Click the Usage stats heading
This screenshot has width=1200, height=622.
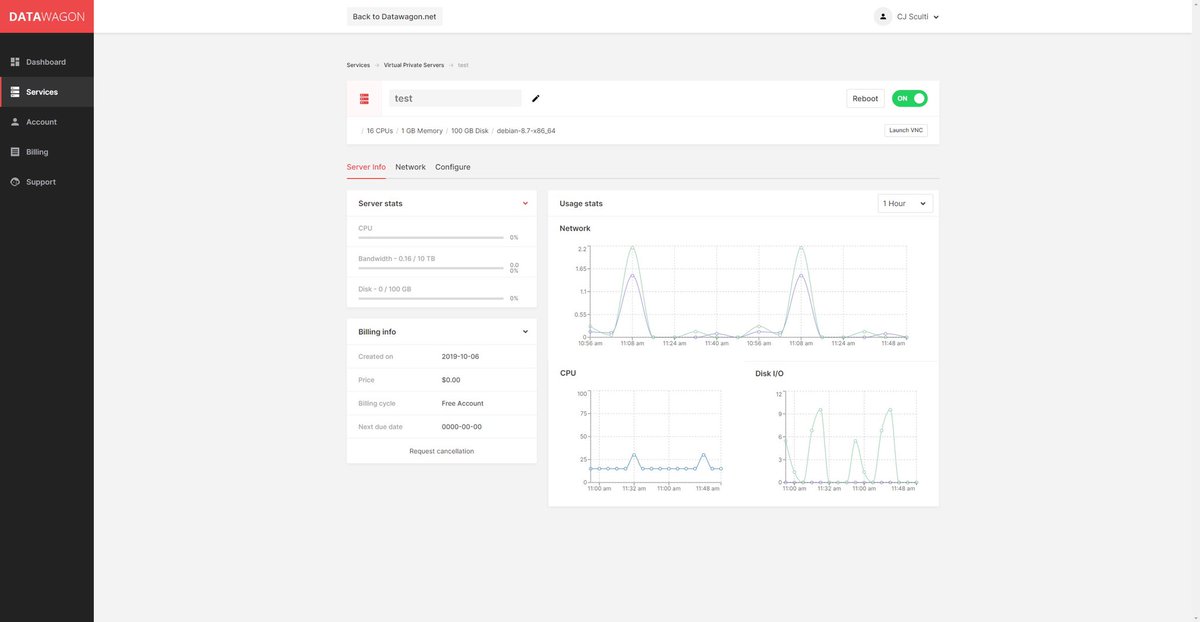coord(581,203)
